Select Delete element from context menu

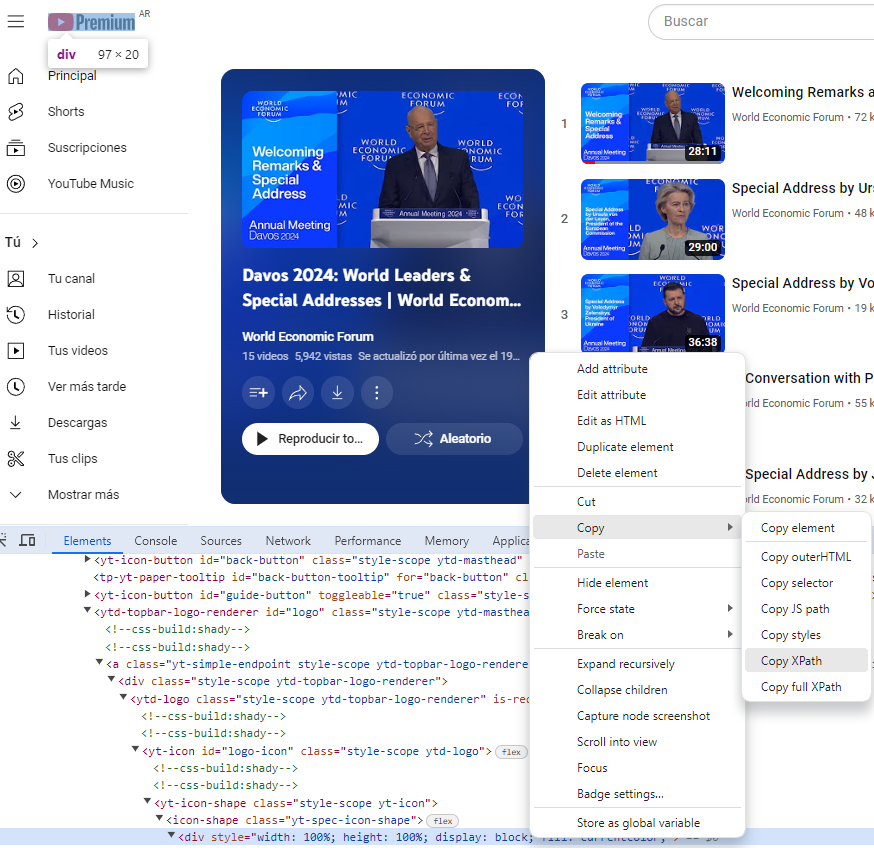[x=637, y=473]
